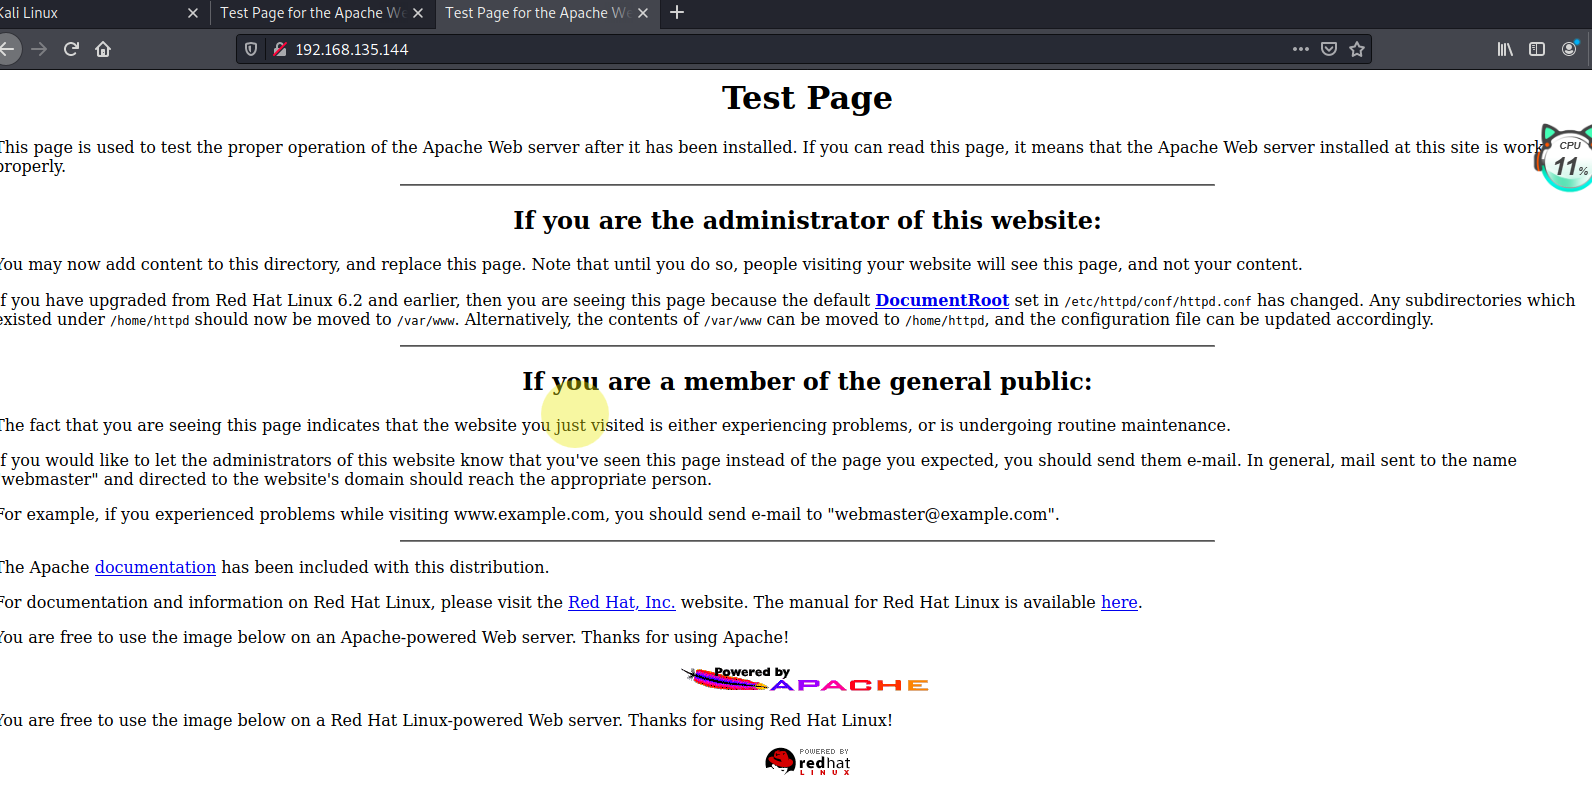This screenshot has width=1592, height=802.
Task: Open the page actions three-dot menu
Action: (x=1300, y=49)
